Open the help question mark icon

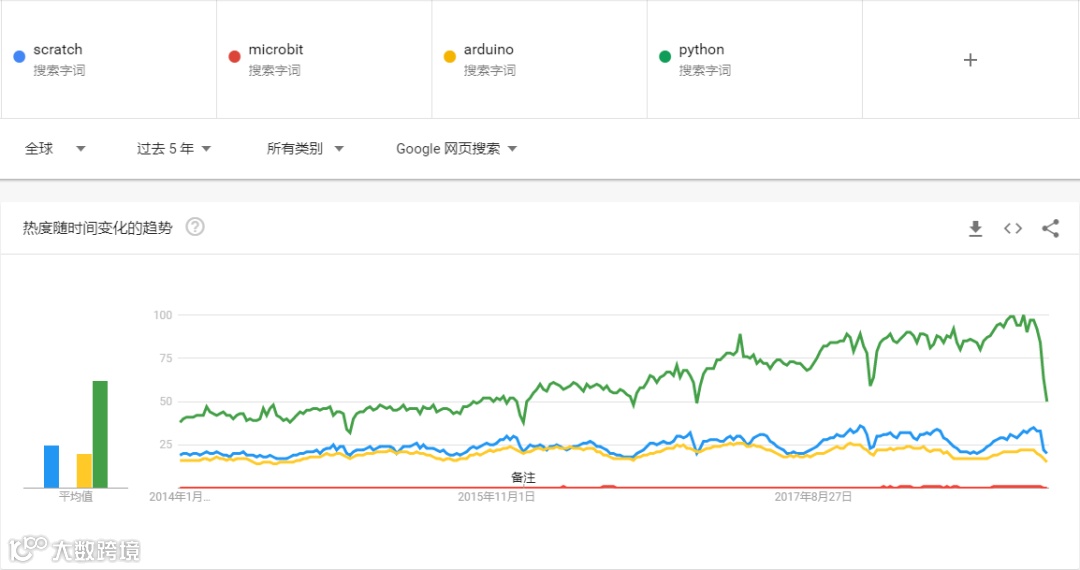(195, 227)
